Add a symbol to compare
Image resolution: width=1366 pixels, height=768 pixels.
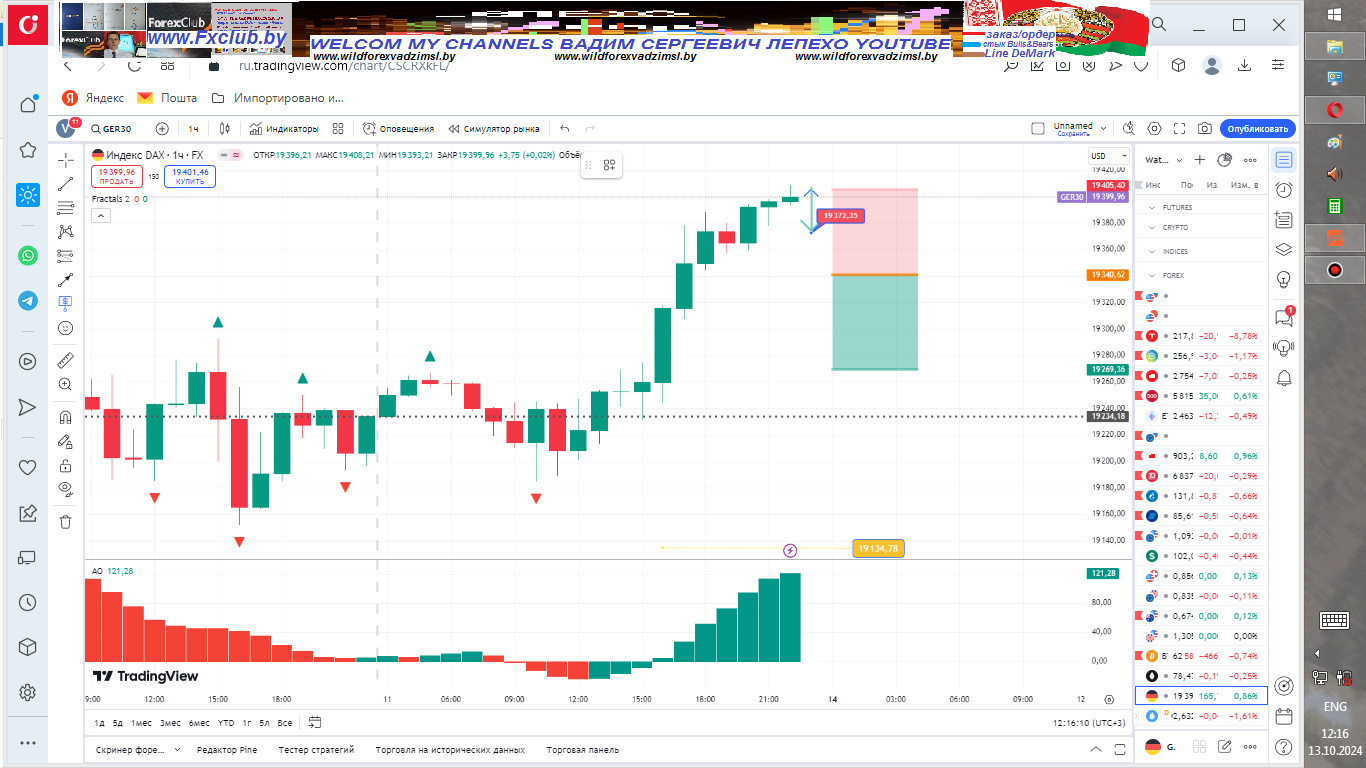pyautogui.click(x=162, y=129)
